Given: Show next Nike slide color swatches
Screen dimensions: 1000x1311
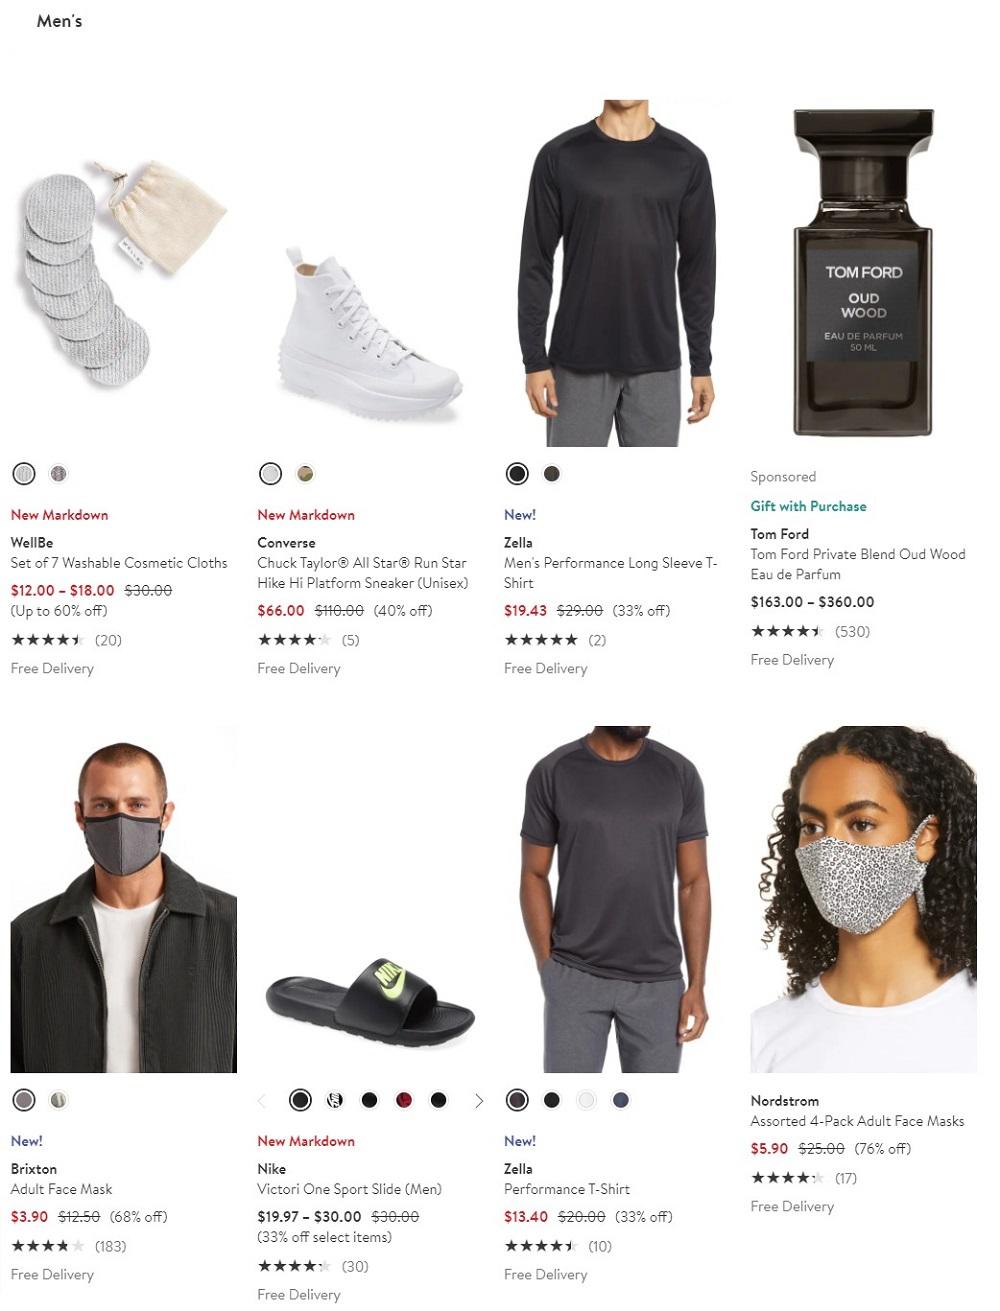Looking at the screenshot, I should [x=478, y=1101].
